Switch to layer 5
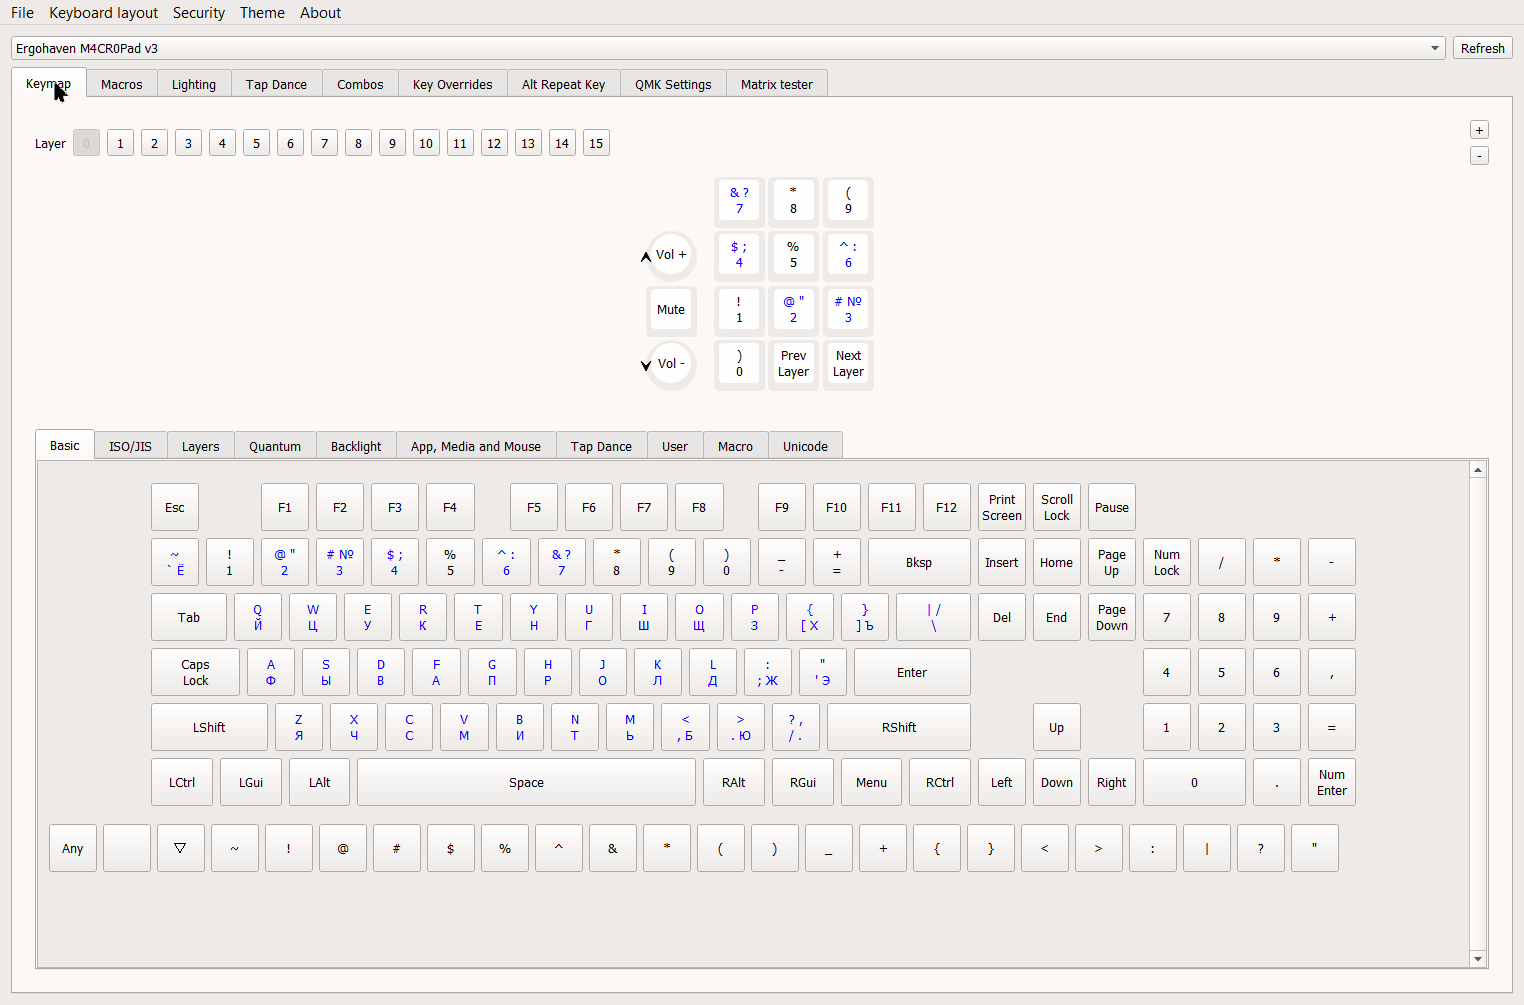1524x1005 pixels. tap(256, 143)
